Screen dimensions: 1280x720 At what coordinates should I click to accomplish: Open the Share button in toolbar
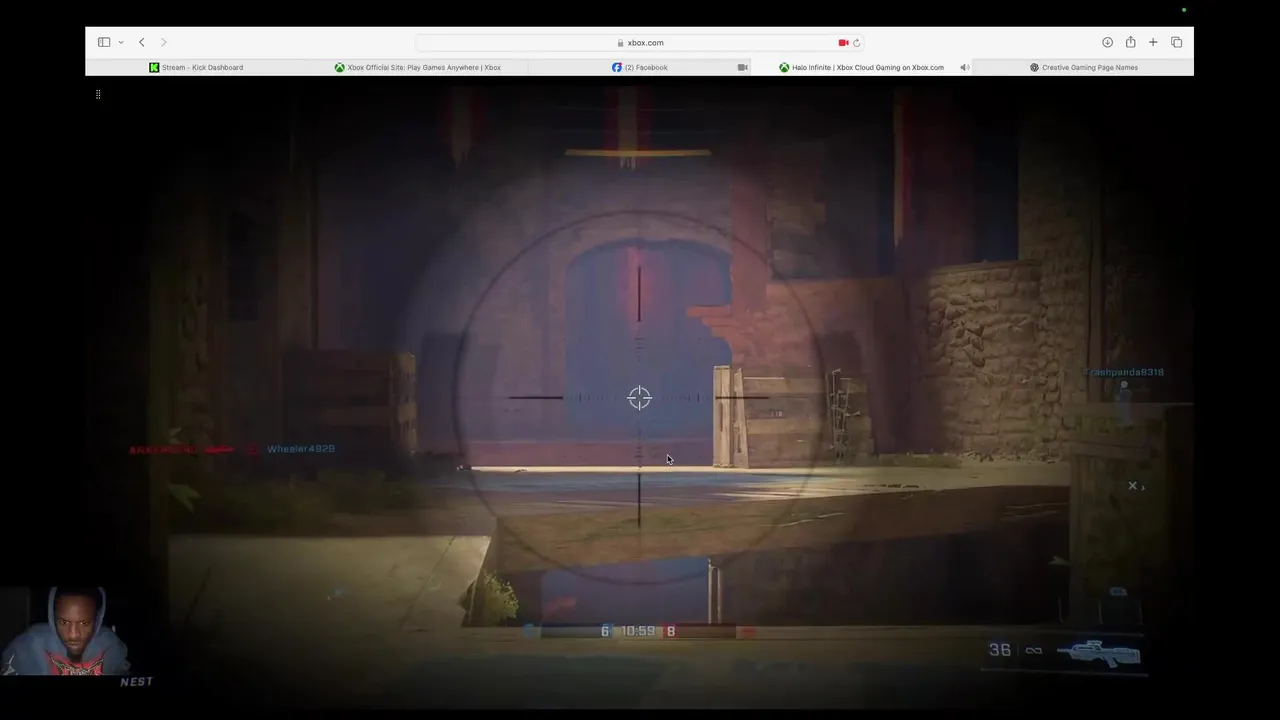tap(1130, 42)
